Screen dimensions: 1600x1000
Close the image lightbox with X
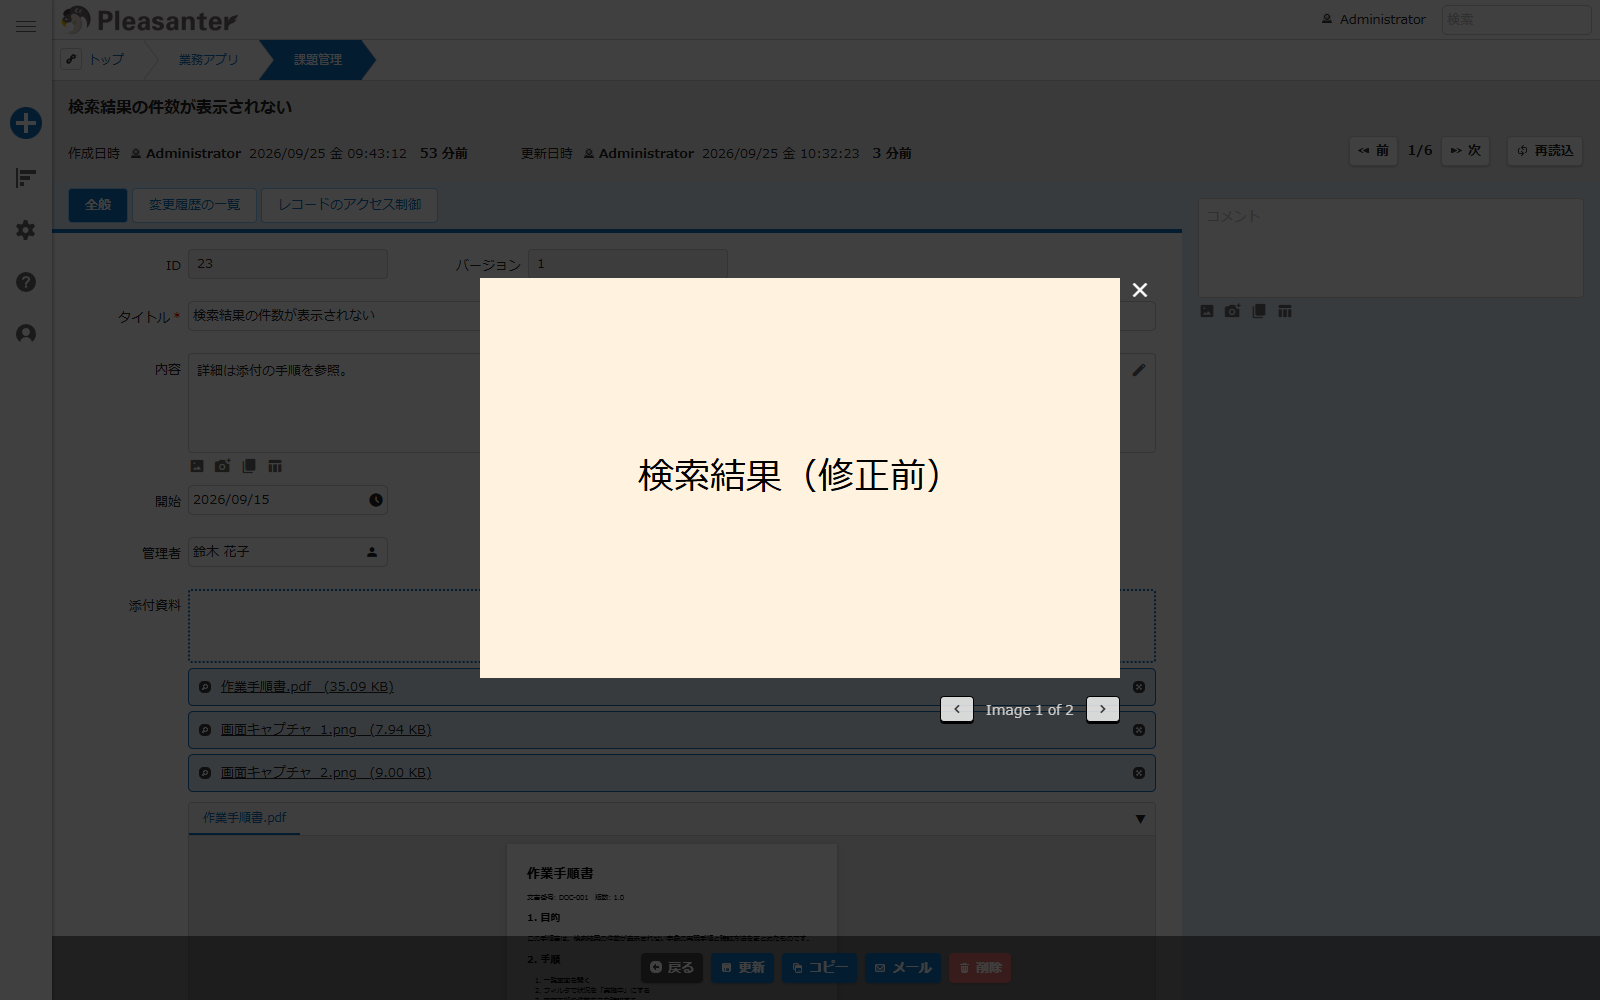click(x=1139, y=290)
